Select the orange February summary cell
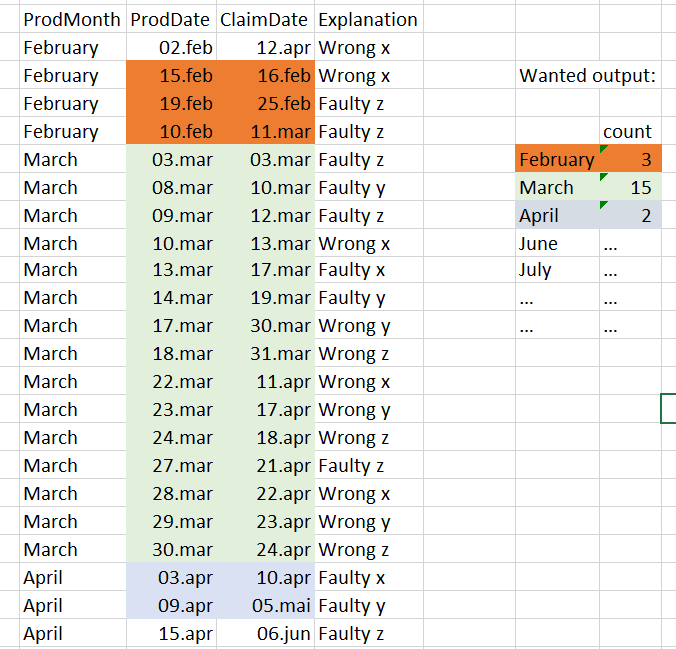 coord(557,159)
